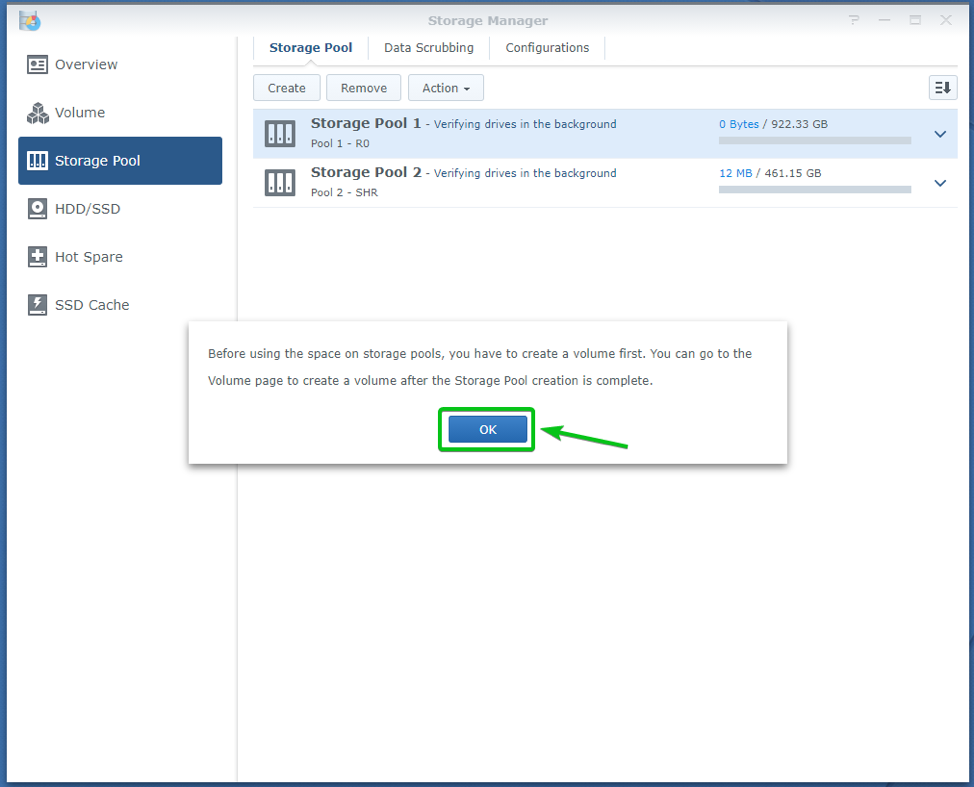Click the 12 MB usage link
The image size is (974, 787).
[735, 173]
